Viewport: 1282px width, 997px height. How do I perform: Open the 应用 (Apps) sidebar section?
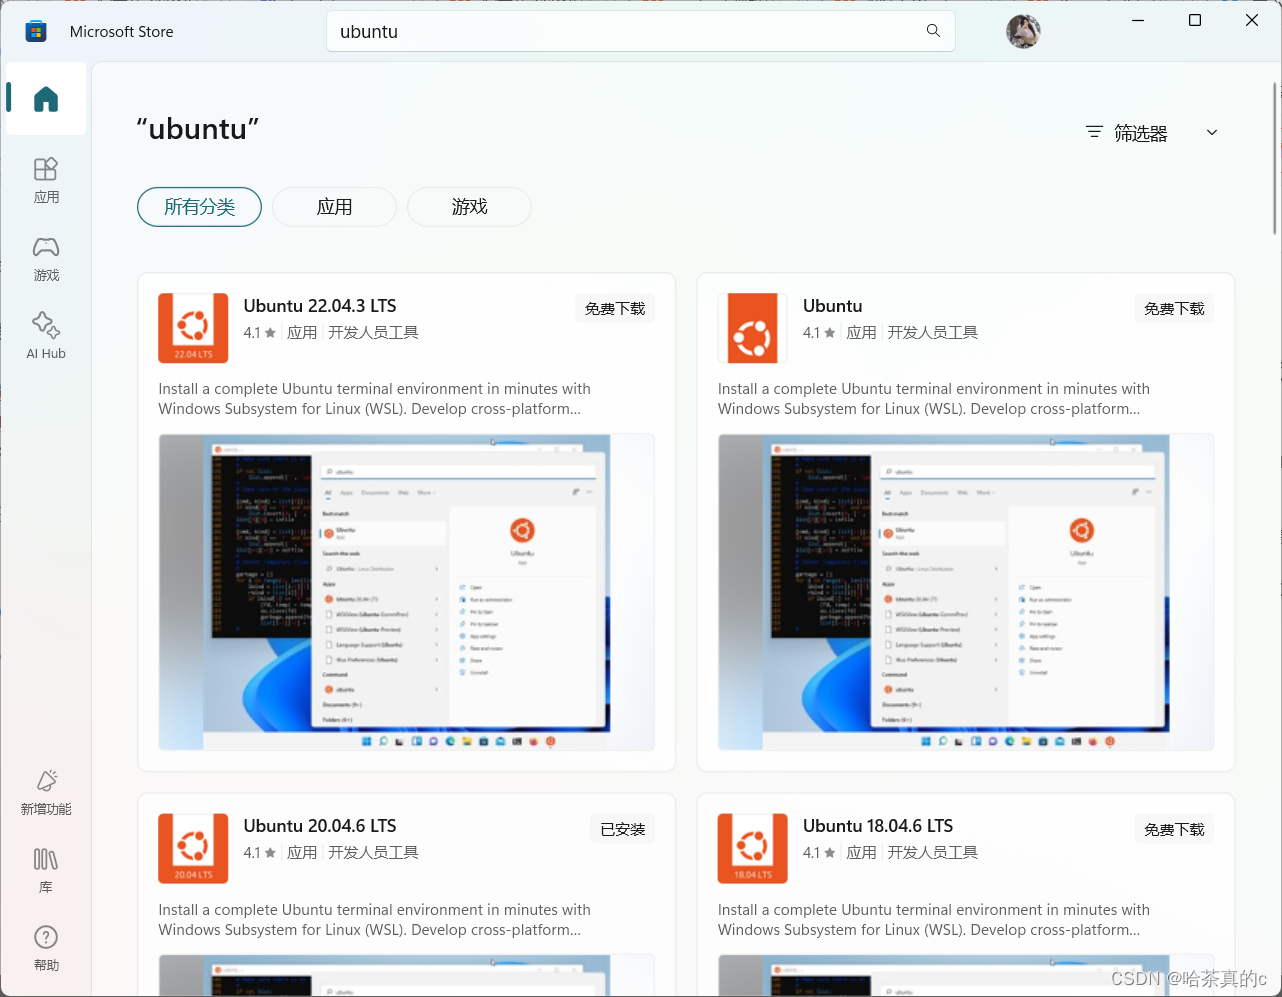46,180
